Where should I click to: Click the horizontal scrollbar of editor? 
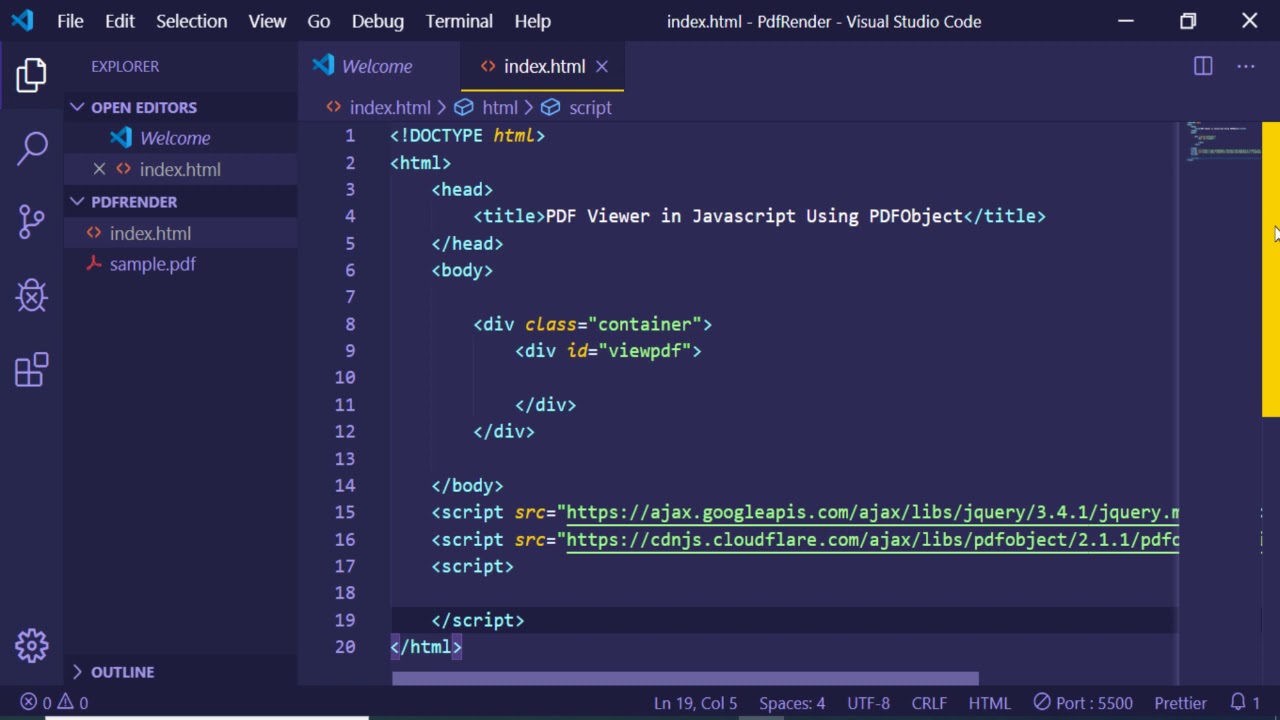(x=685, y=679)
